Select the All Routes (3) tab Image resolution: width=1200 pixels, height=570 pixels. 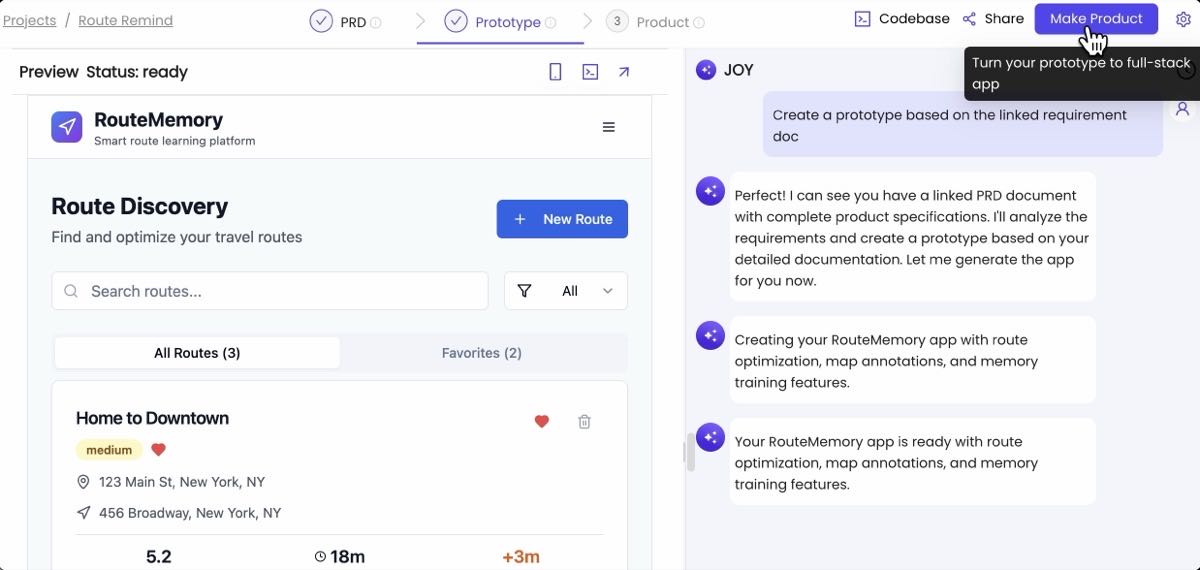tap(197, 353)
